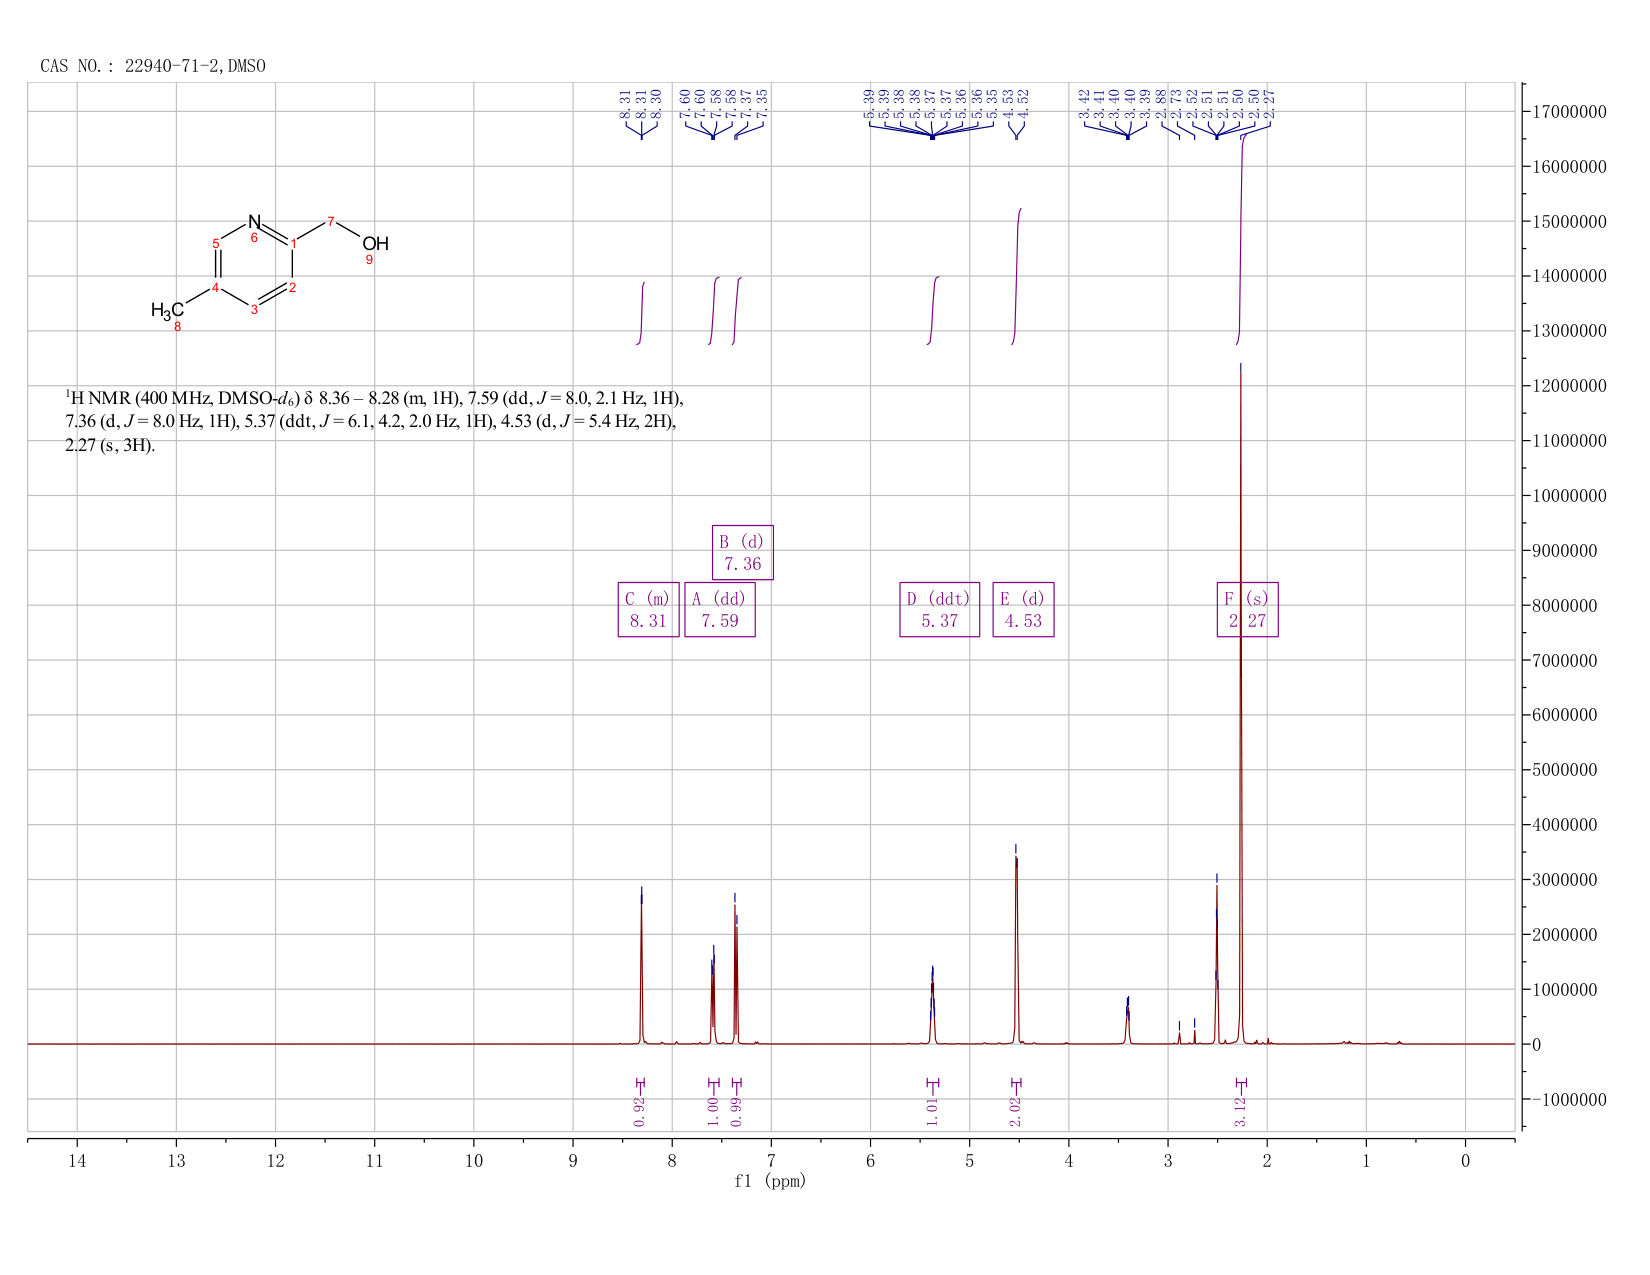
Task: Select integral value 1.00
Action: click(713, 1111)
